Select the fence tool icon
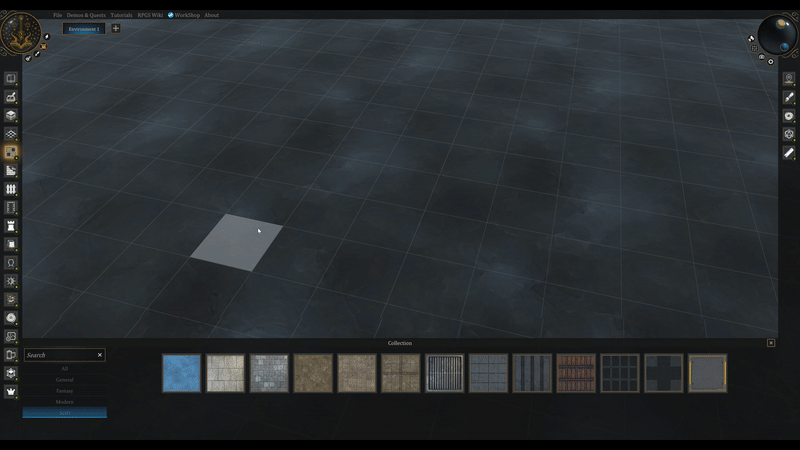Viewport: 800px width, 450px height. point(11,189)
